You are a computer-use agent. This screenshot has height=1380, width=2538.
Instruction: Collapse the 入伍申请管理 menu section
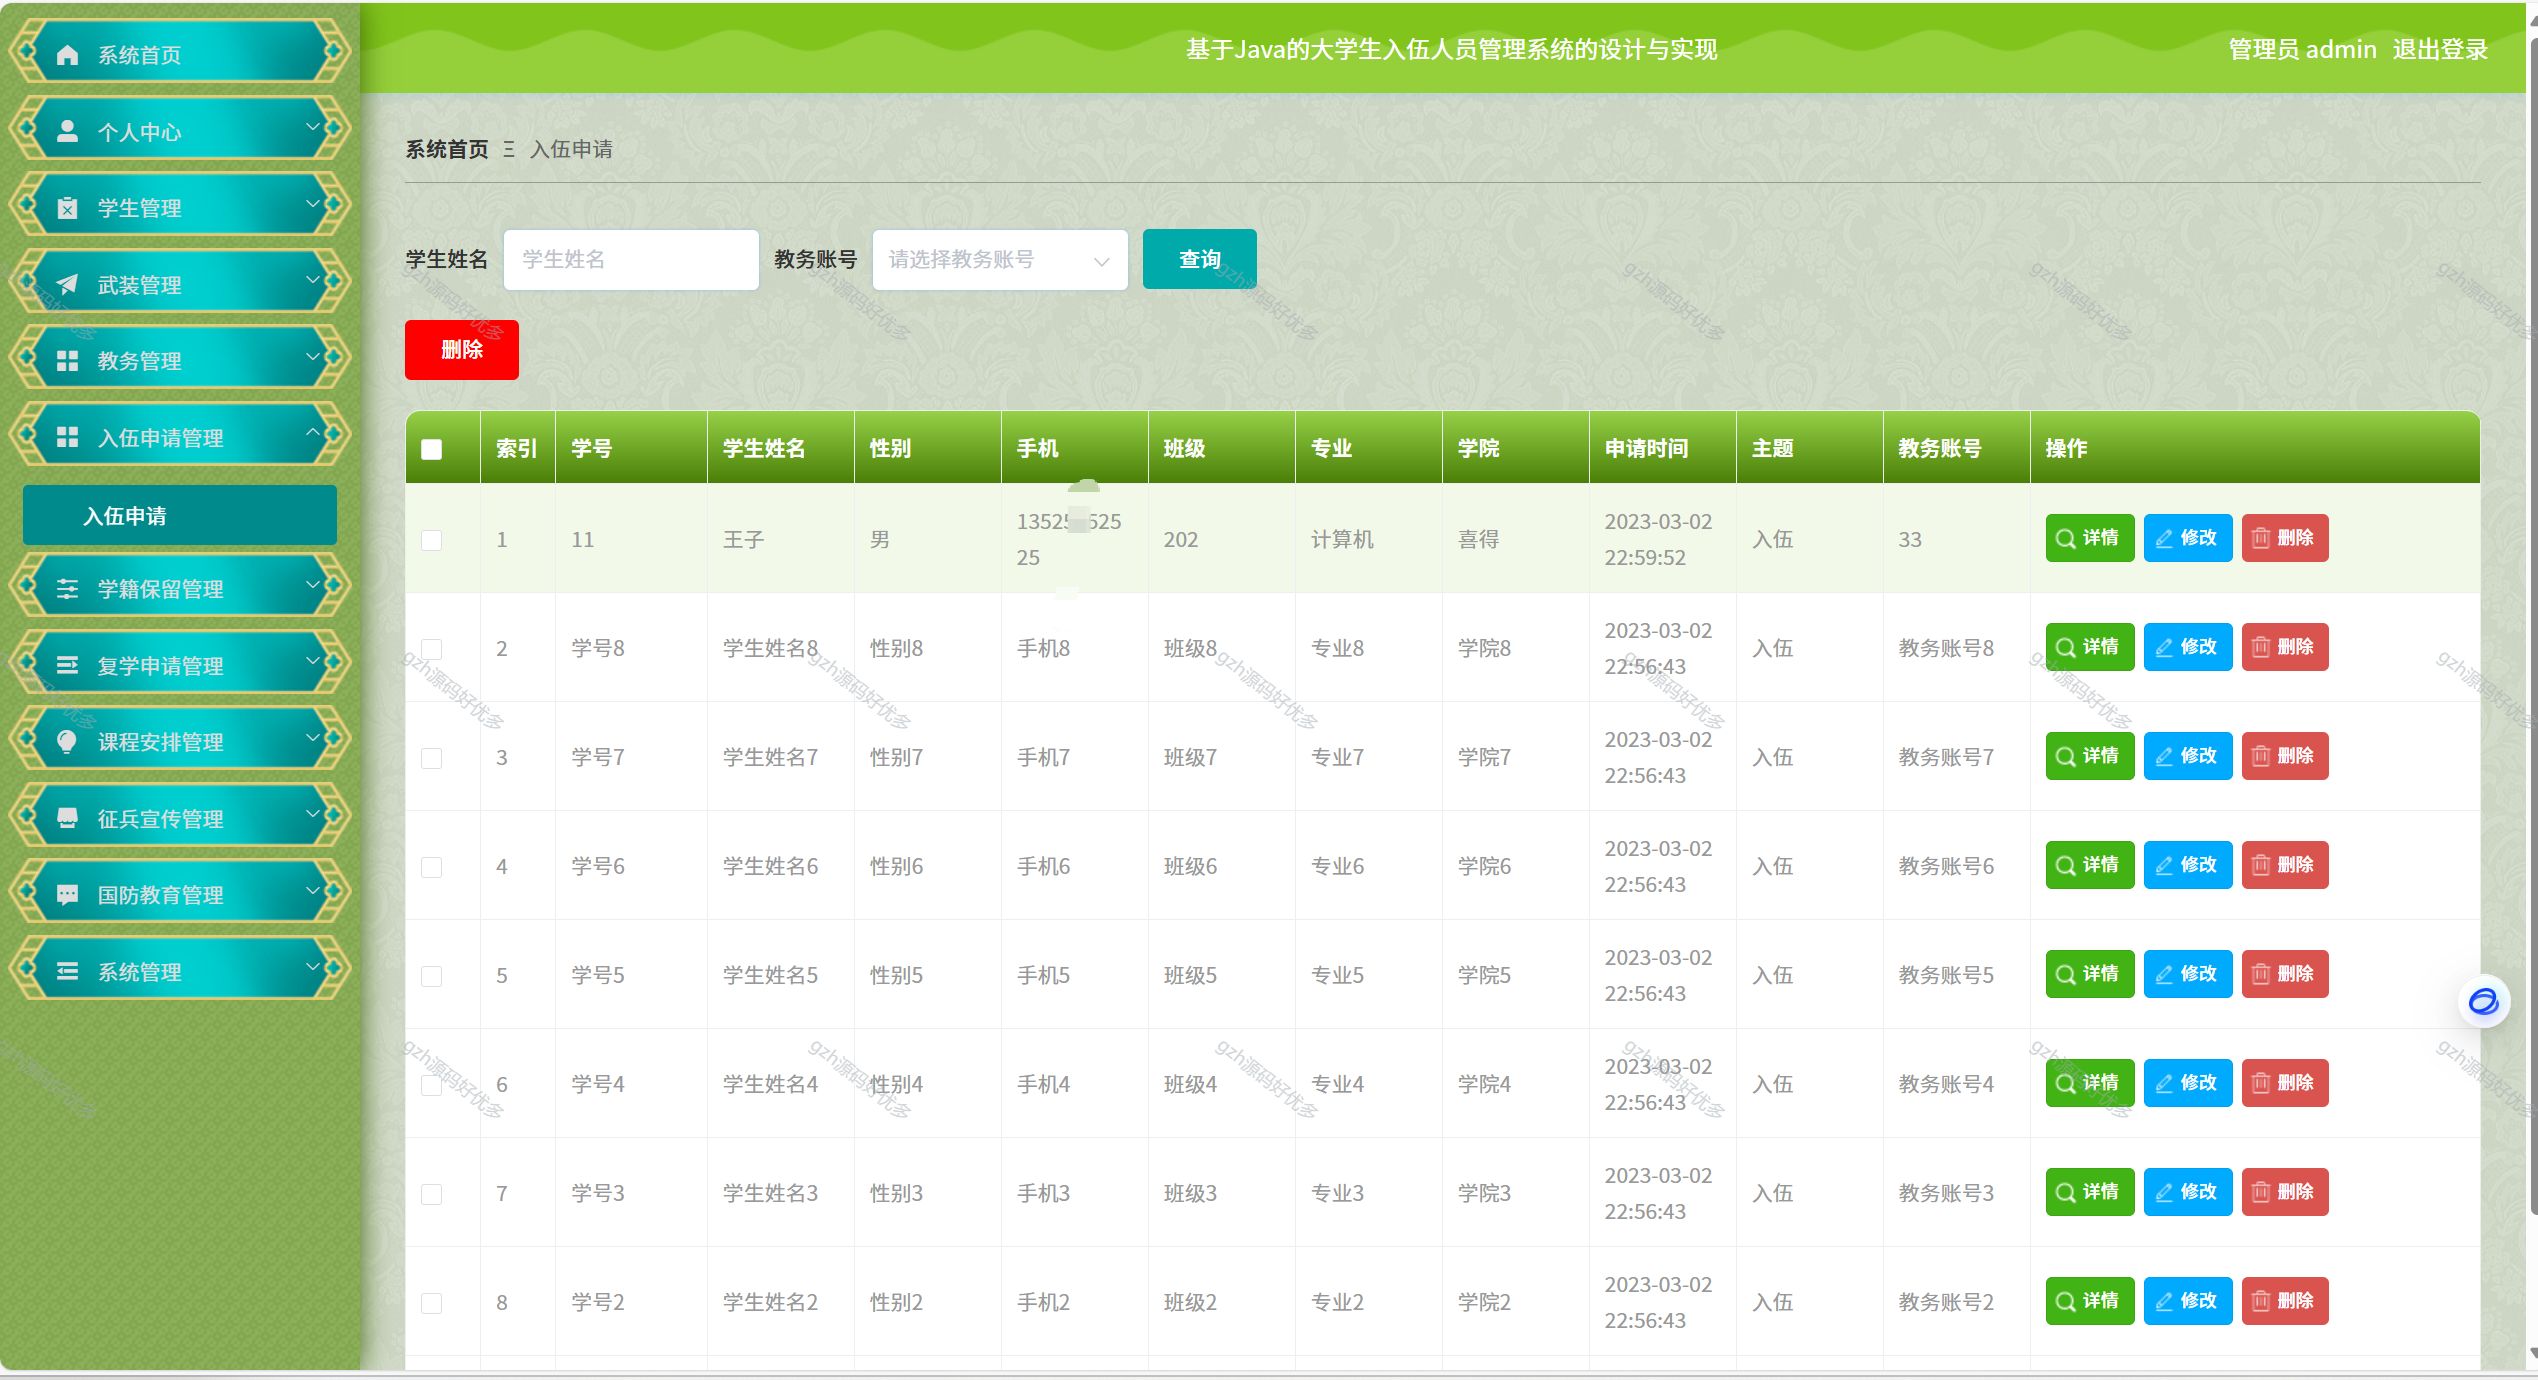[180, 437]
